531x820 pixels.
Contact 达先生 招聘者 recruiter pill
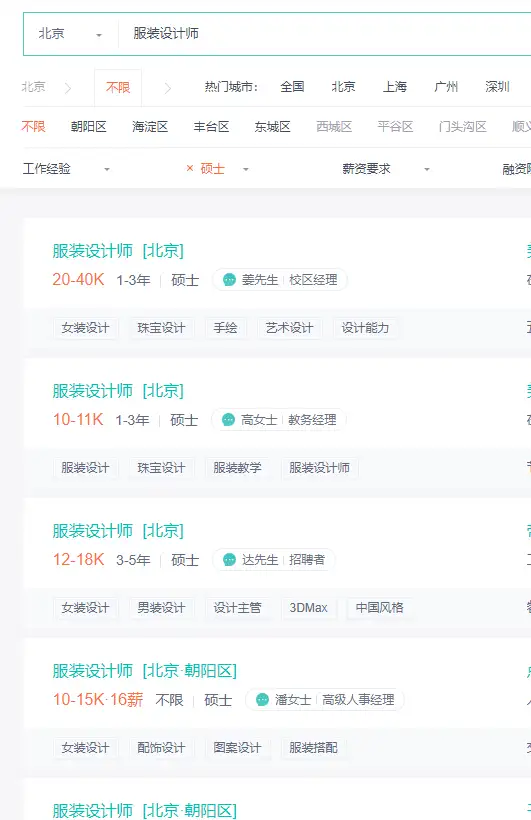pyautogui.click(x=274, y=560)
